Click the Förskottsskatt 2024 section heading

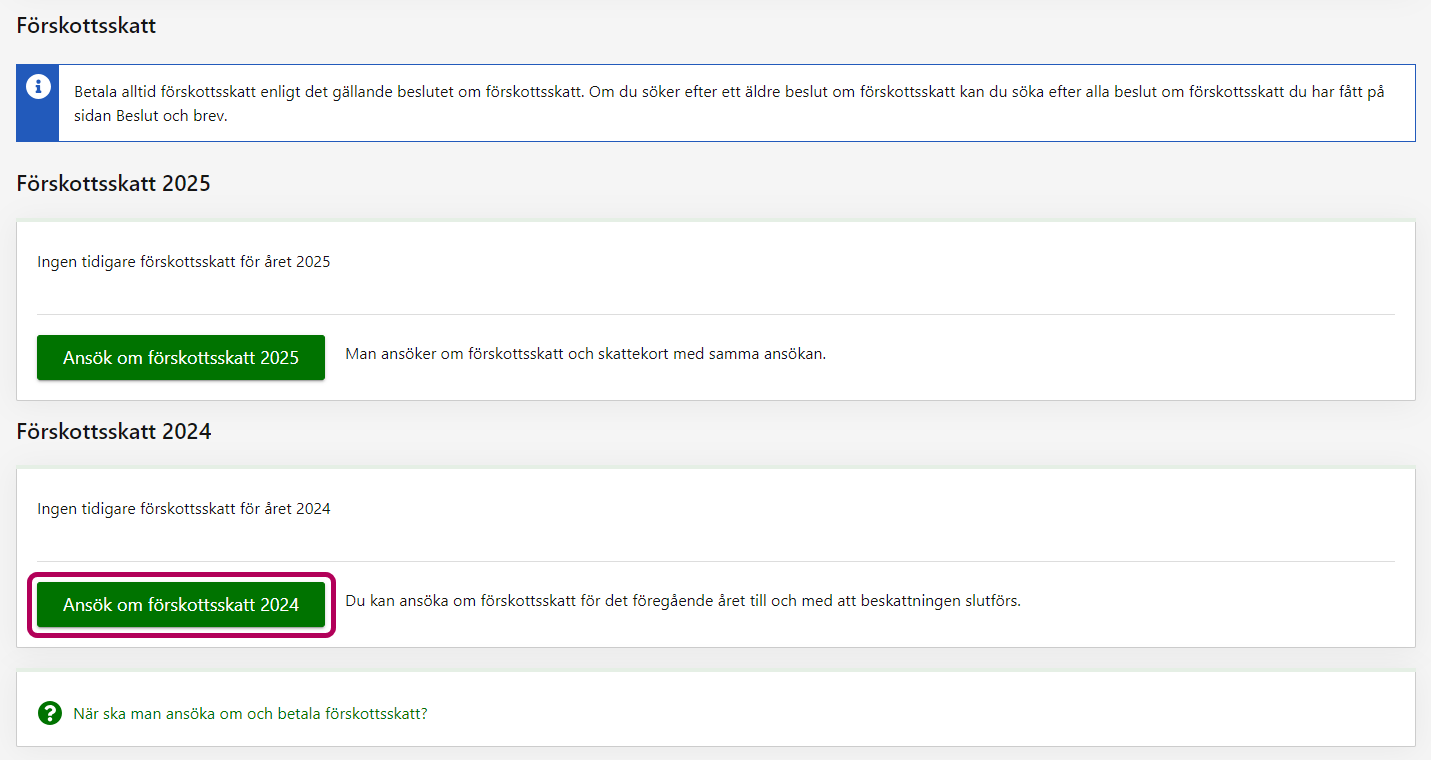[x=113, y=431]
